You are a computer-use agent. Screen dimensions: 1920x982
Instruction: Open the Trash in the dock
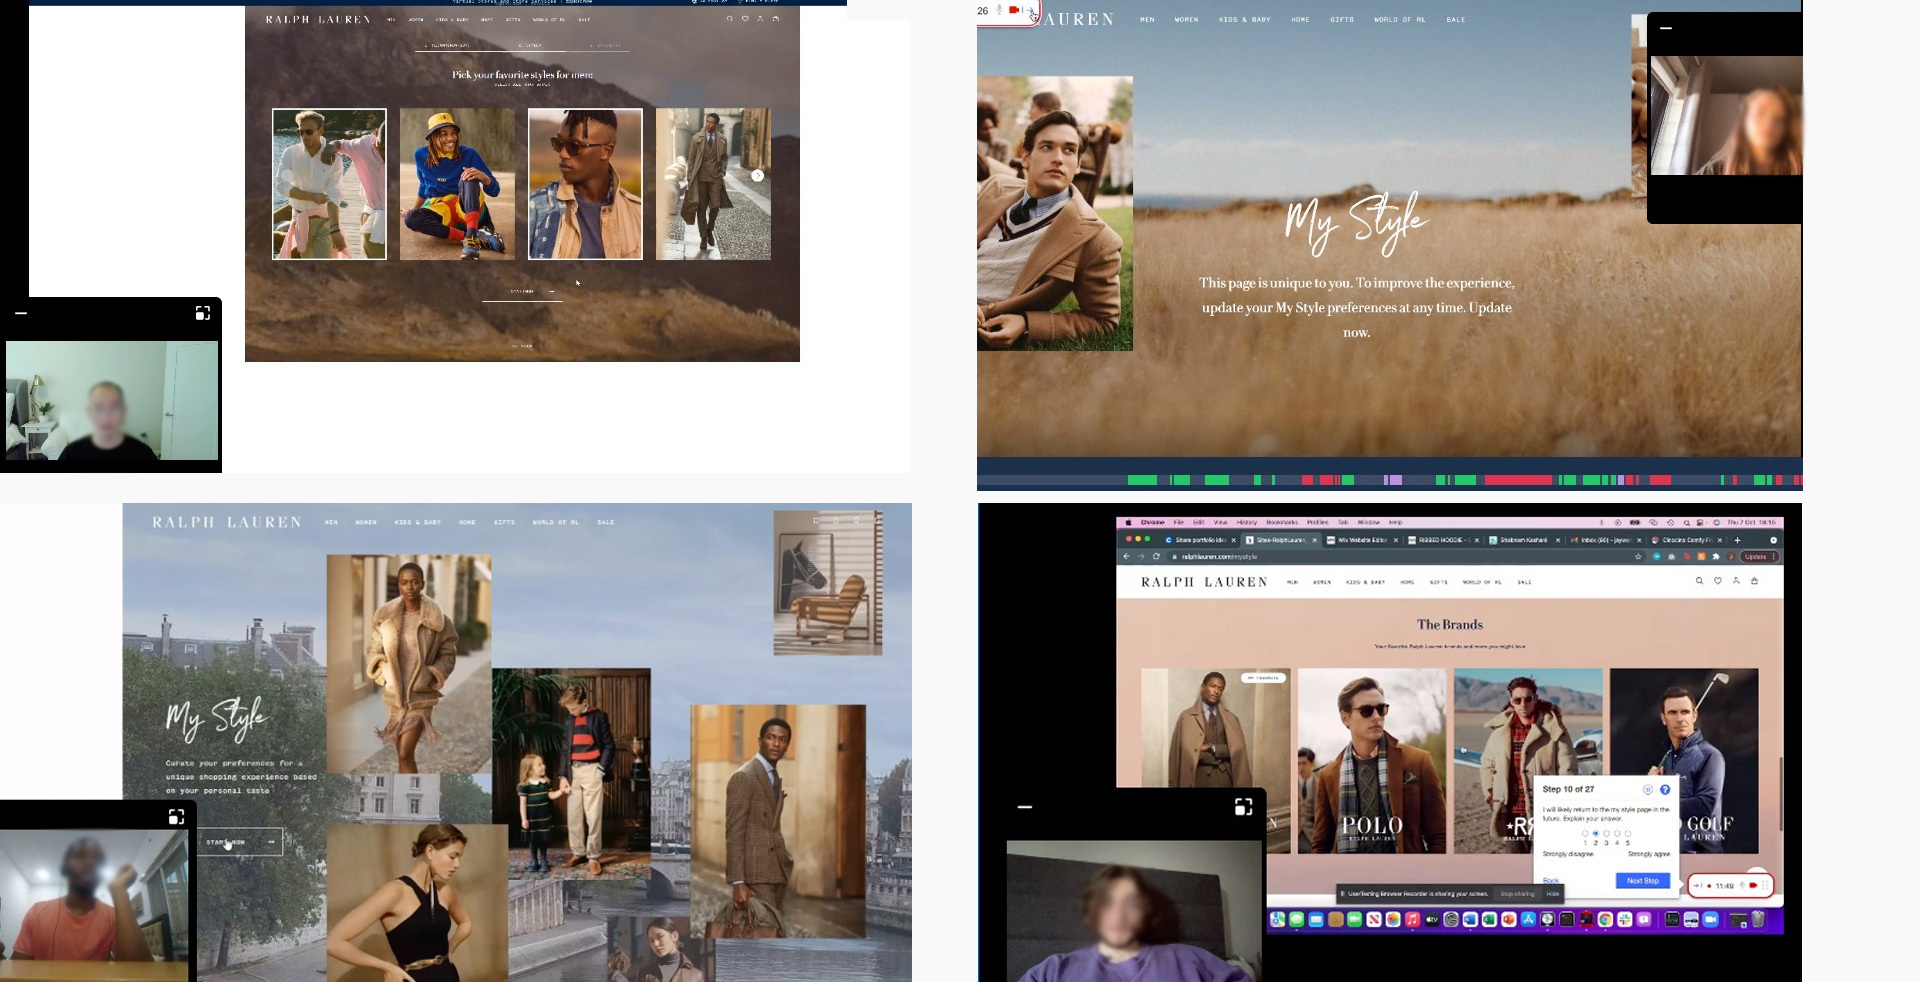[1758, 919]
